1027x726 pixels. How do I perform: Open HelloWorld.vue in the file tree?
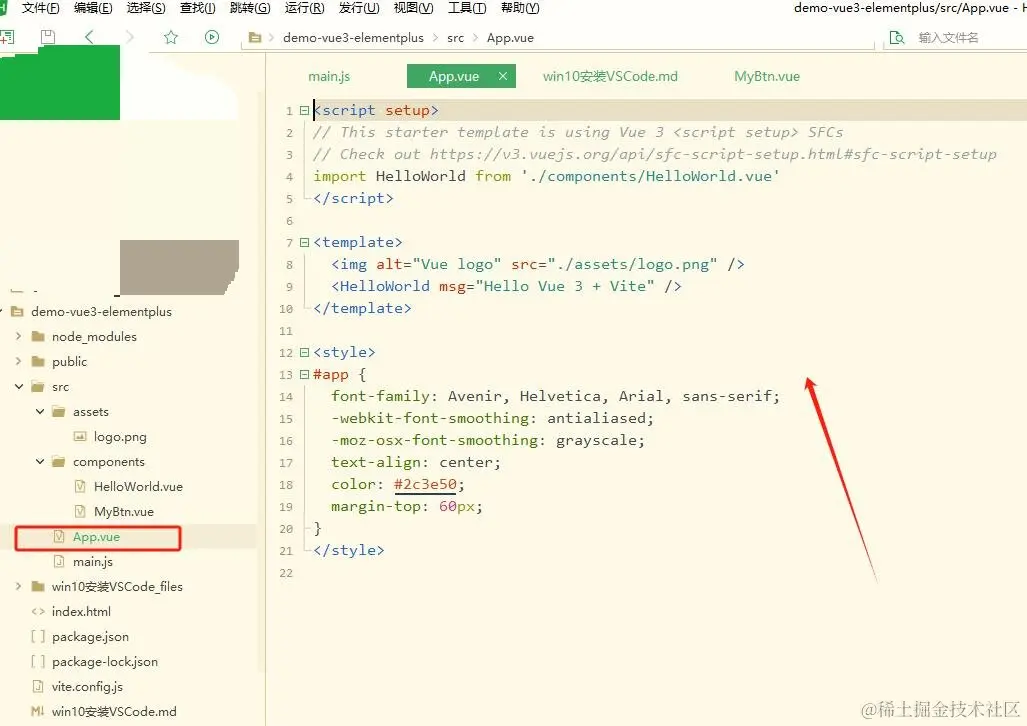[138, 487]
